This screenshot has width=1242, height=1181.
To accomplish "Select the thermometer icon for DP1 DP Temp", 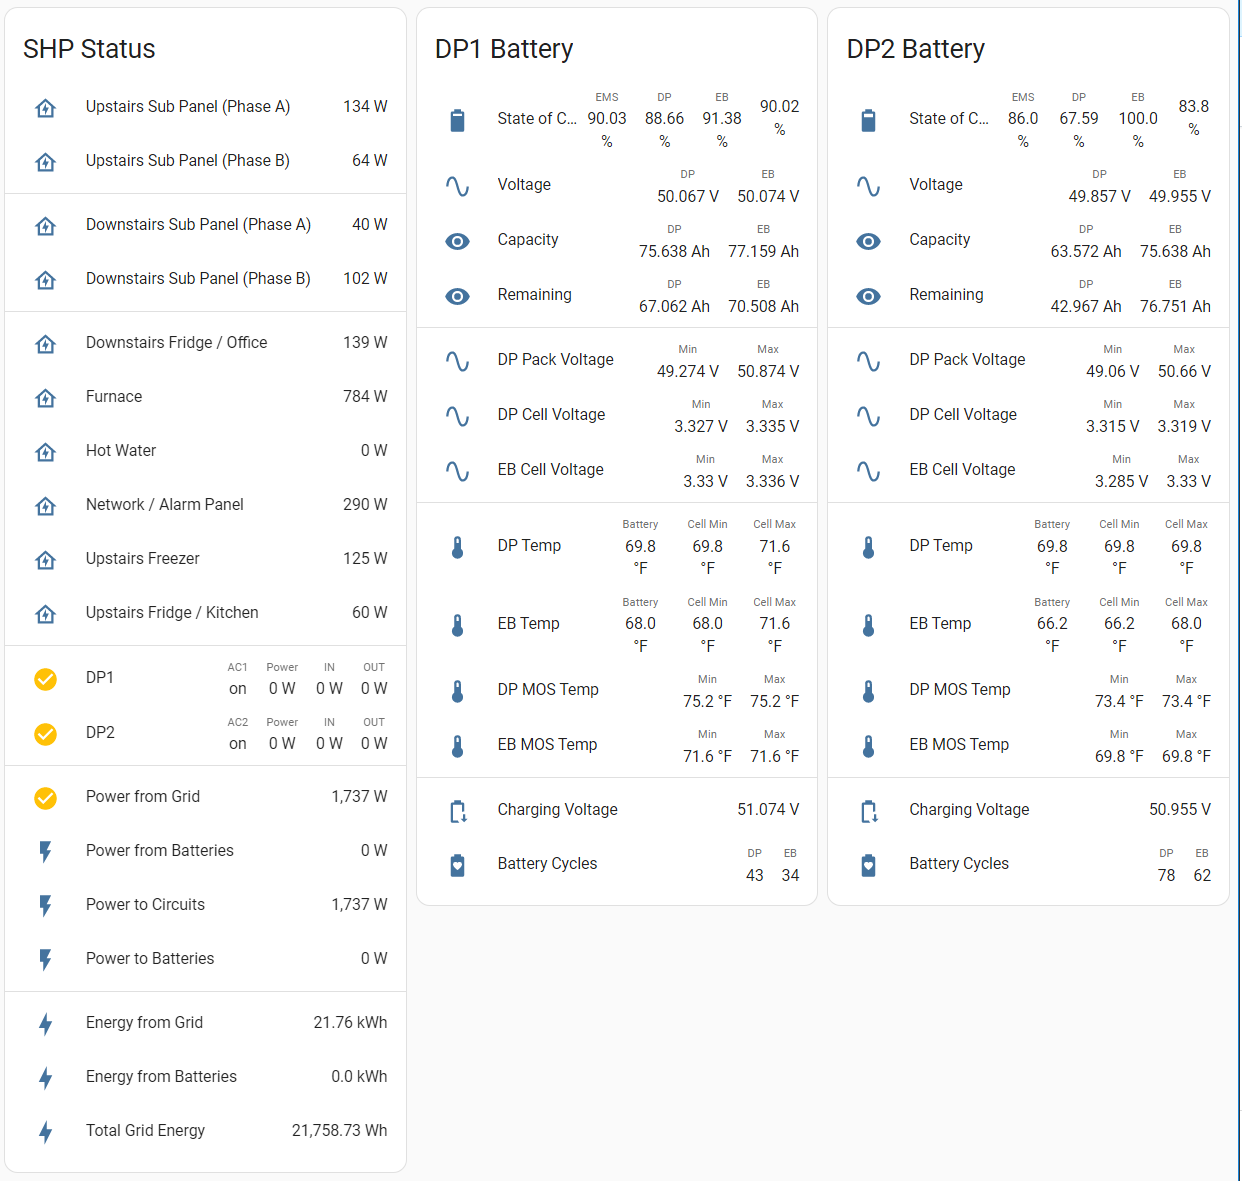I will click(x=457, y=547).
